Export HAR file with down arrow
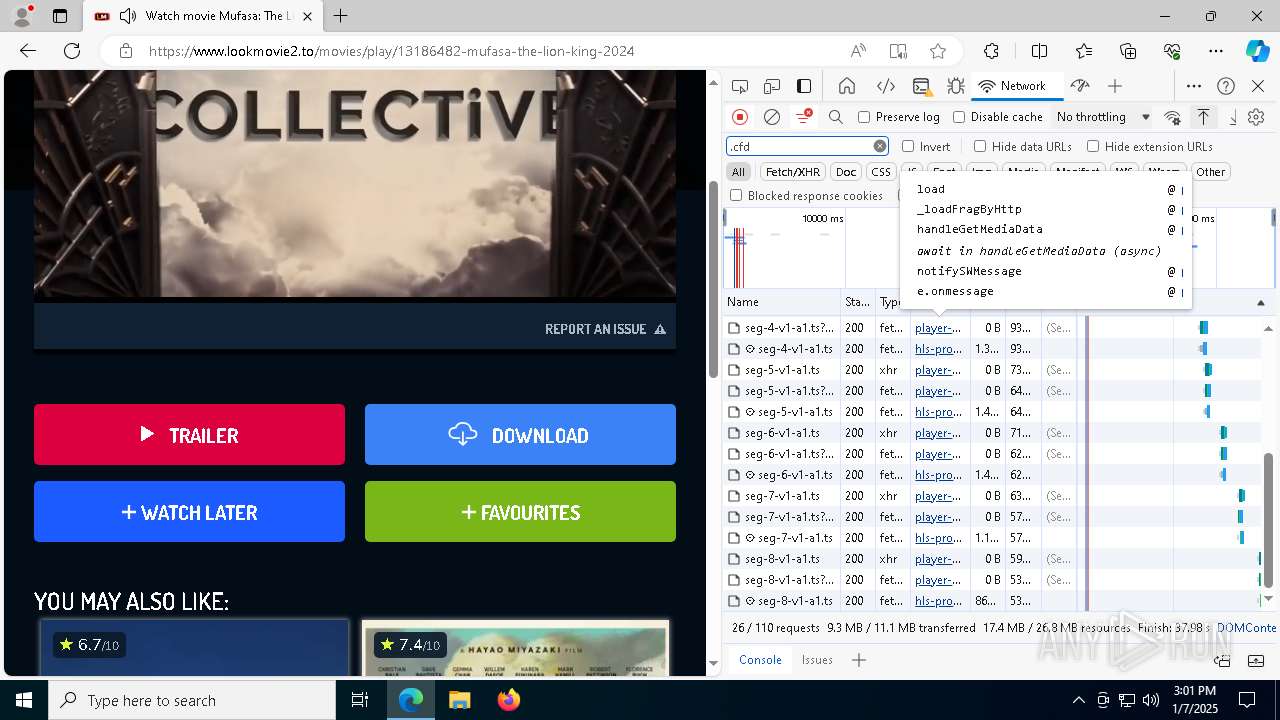The image size is (1280, 720). click(1232, 117)
